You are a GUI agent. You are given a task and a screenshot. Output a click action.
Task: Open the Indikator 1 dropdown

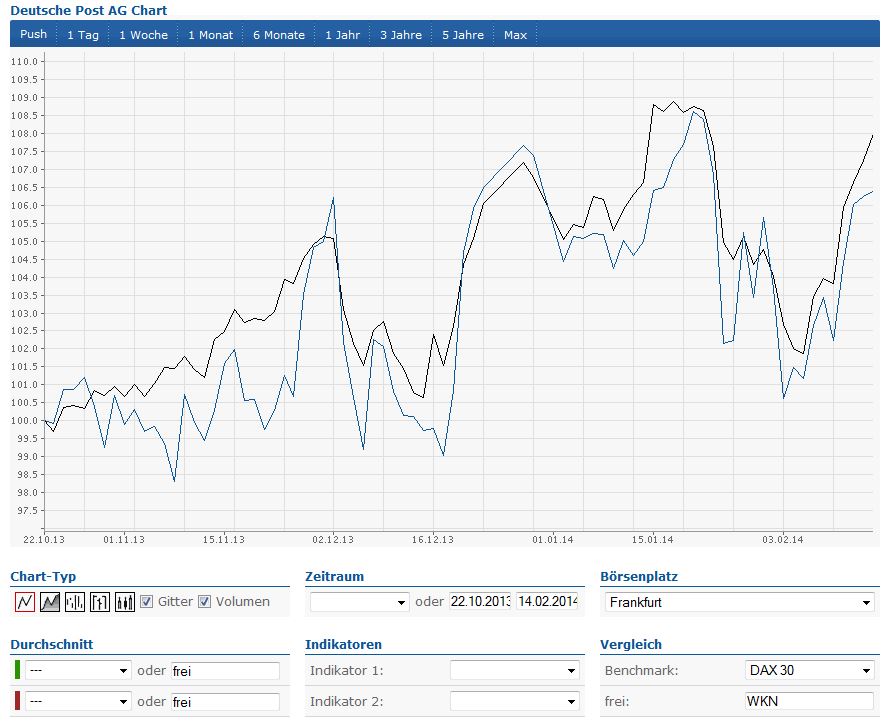coord(514,671)
